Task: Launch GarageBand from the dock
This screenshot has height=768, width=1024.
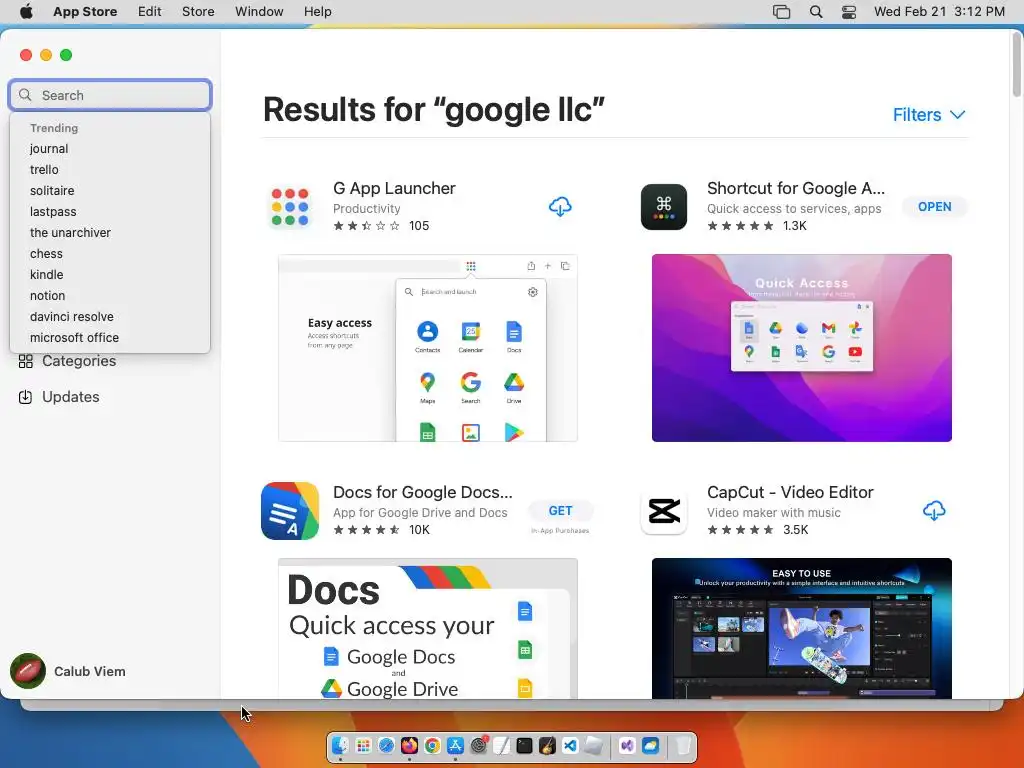Action: click(547, 746)
